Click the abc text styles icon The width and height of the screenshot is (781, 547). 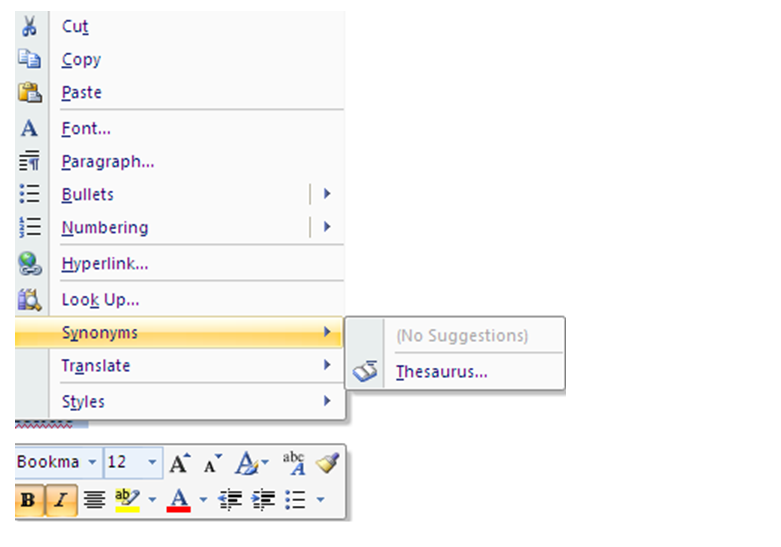pos(294,462)
